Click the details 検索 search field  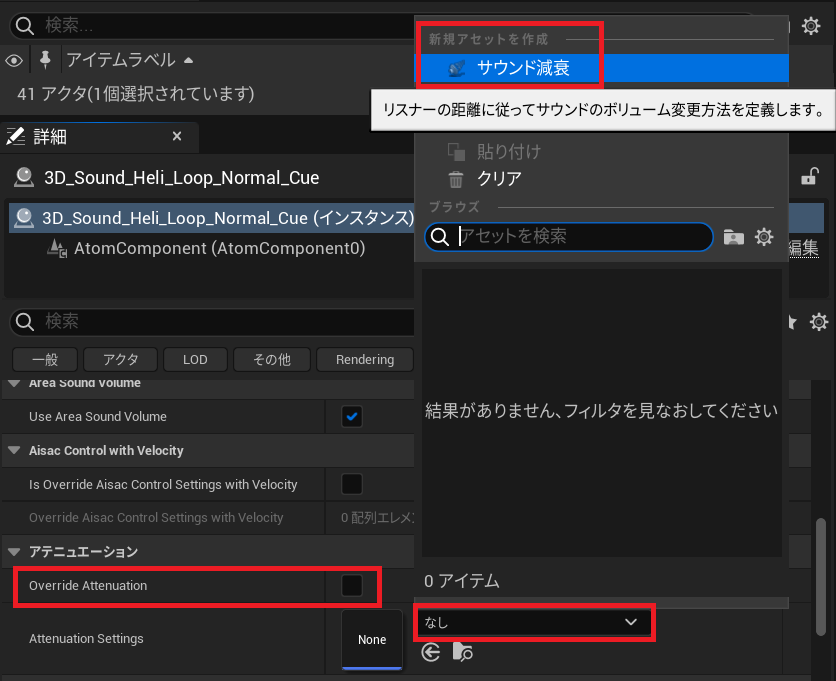[212, 322]
